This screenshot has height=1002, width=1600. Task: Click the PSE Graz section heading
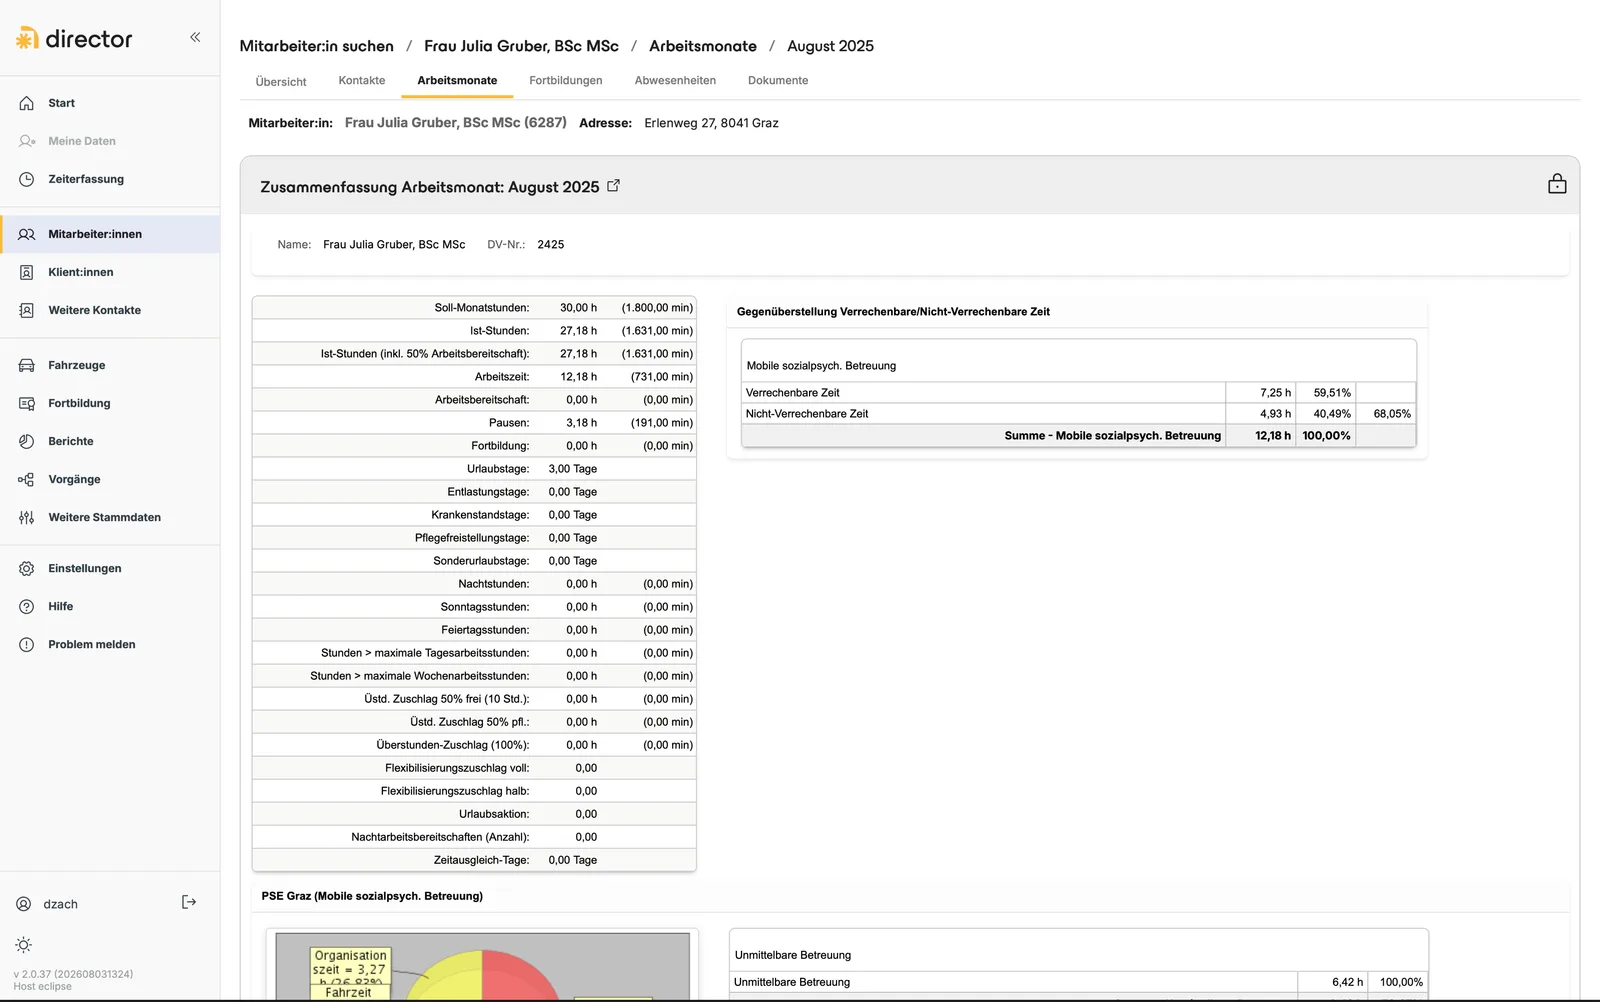point(372,896)
